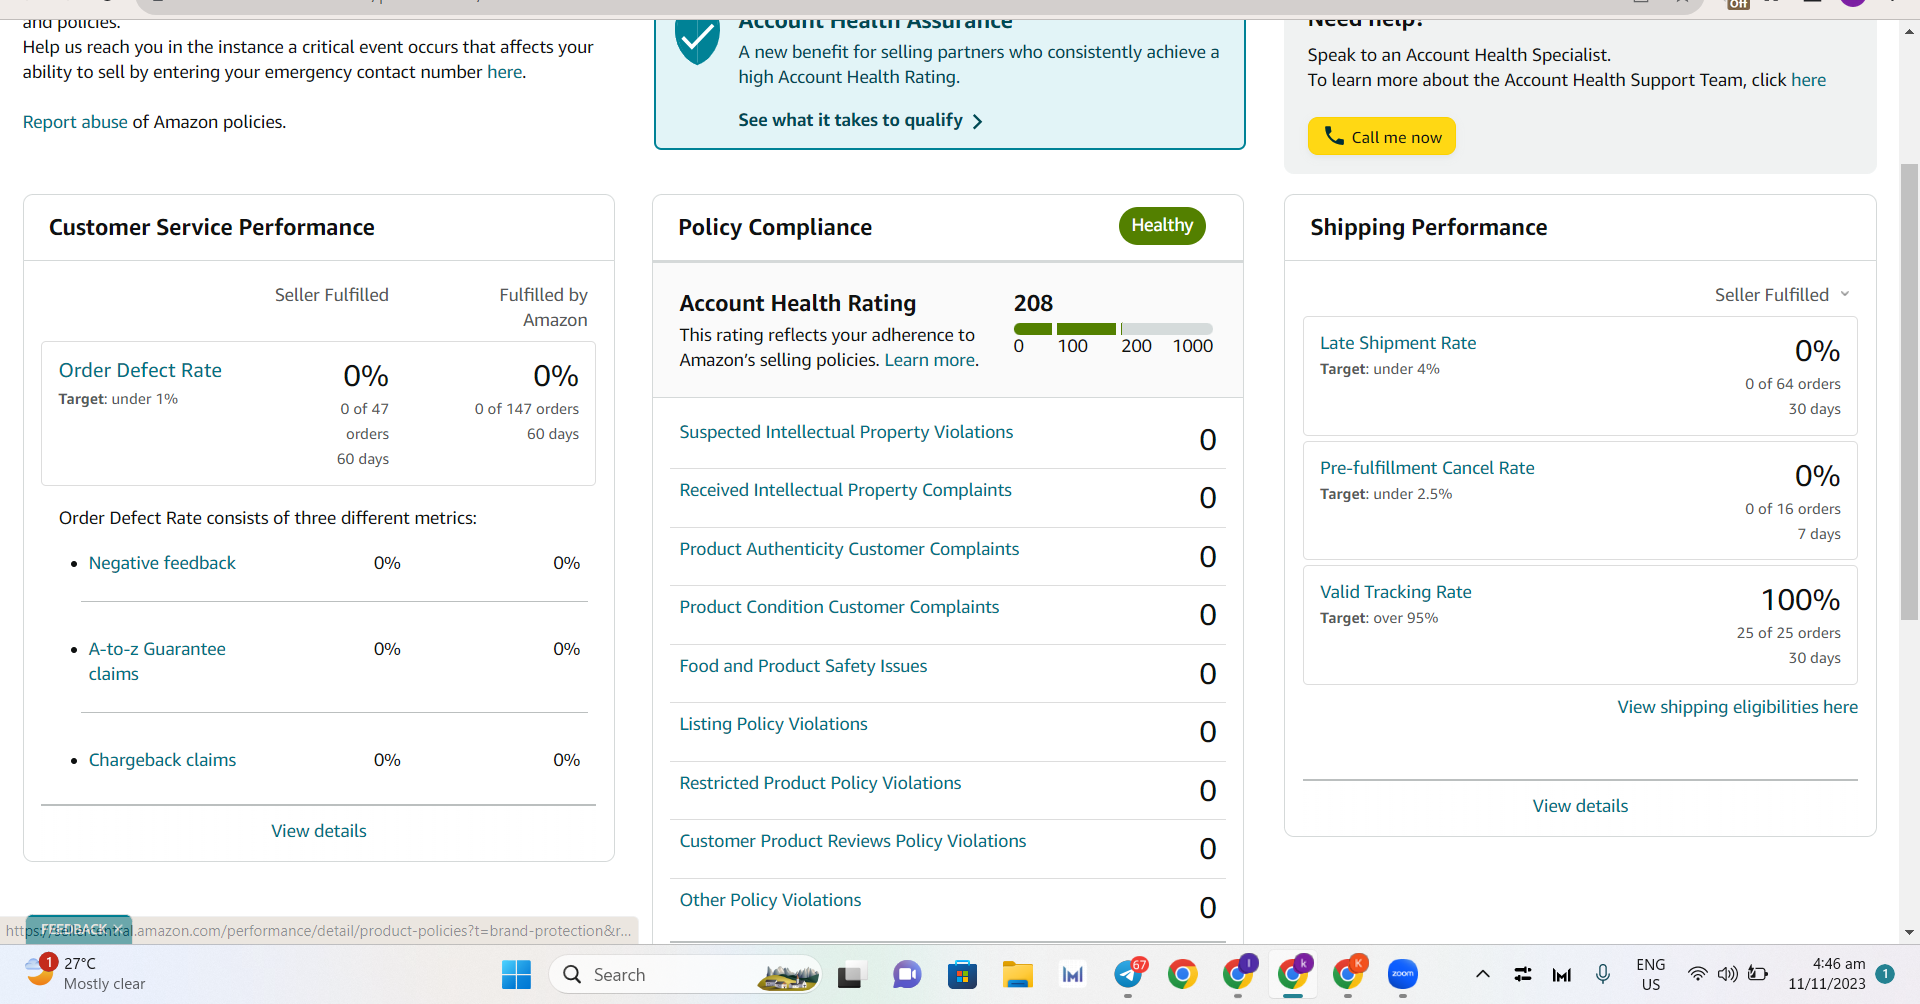
Task: Check battery status in the system tray
Action: [x=1758, y=974]
